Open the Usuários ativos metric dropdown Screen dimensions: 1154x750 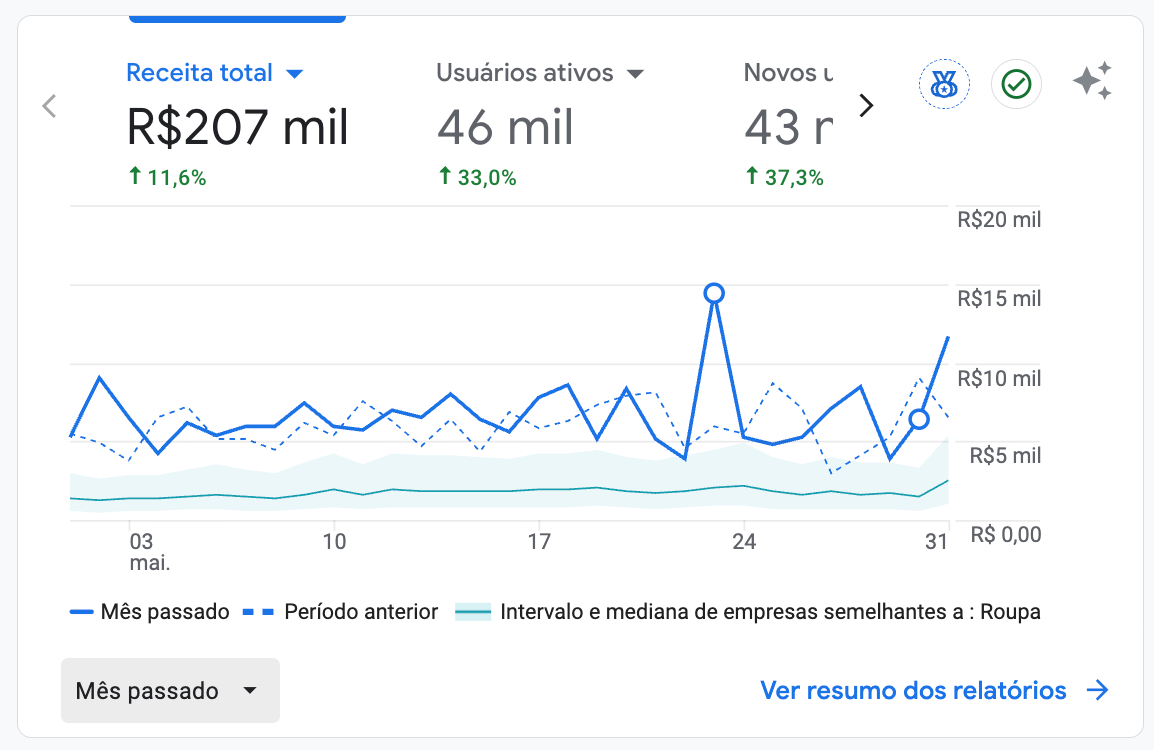[x=635, y=74]
